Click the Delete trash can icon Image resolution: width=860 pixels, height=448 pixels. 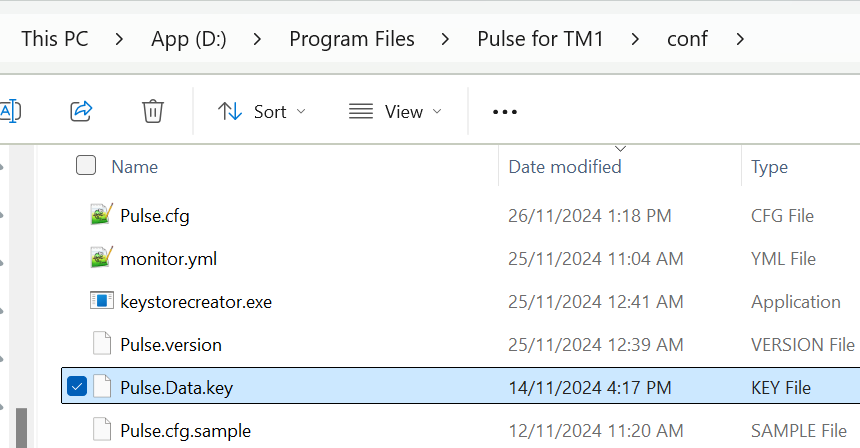(152, 111)
